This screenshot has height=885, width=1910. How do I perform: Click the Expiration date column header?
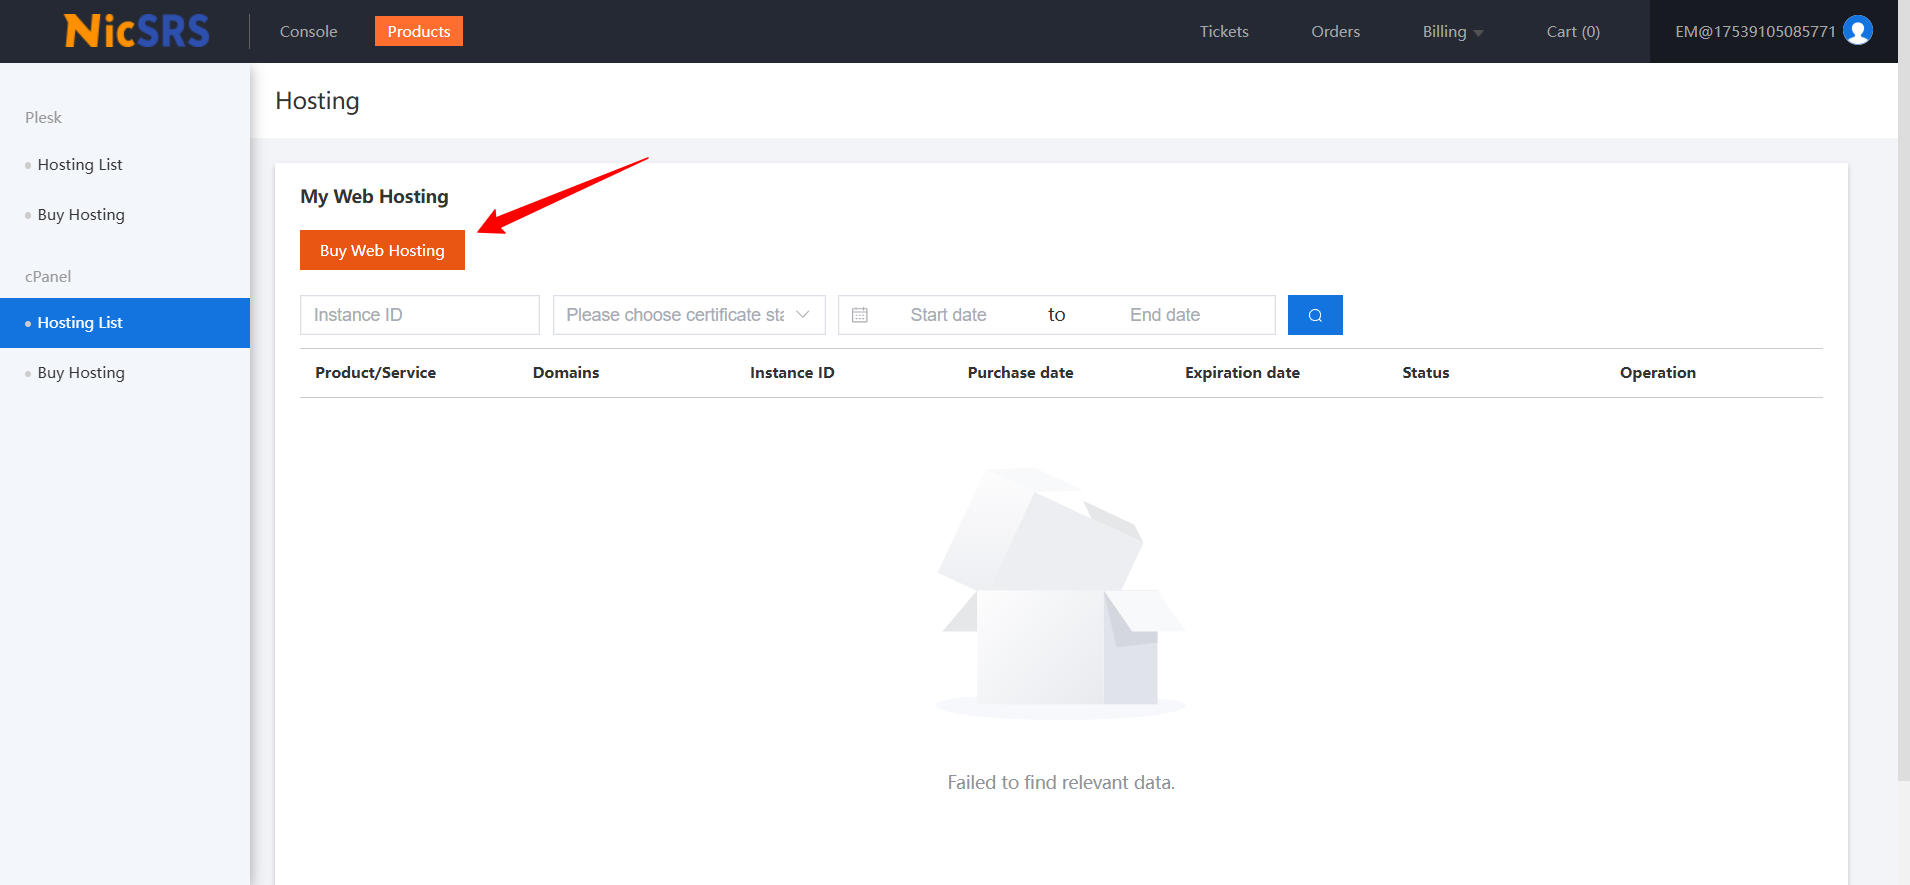(1242, 373)
